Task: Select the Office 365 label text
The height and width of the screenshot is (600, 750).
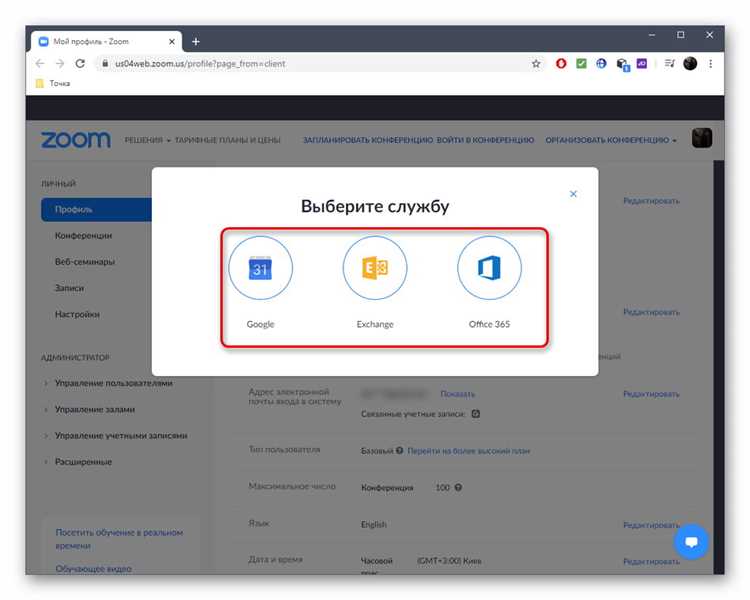Action: (489, 324)
